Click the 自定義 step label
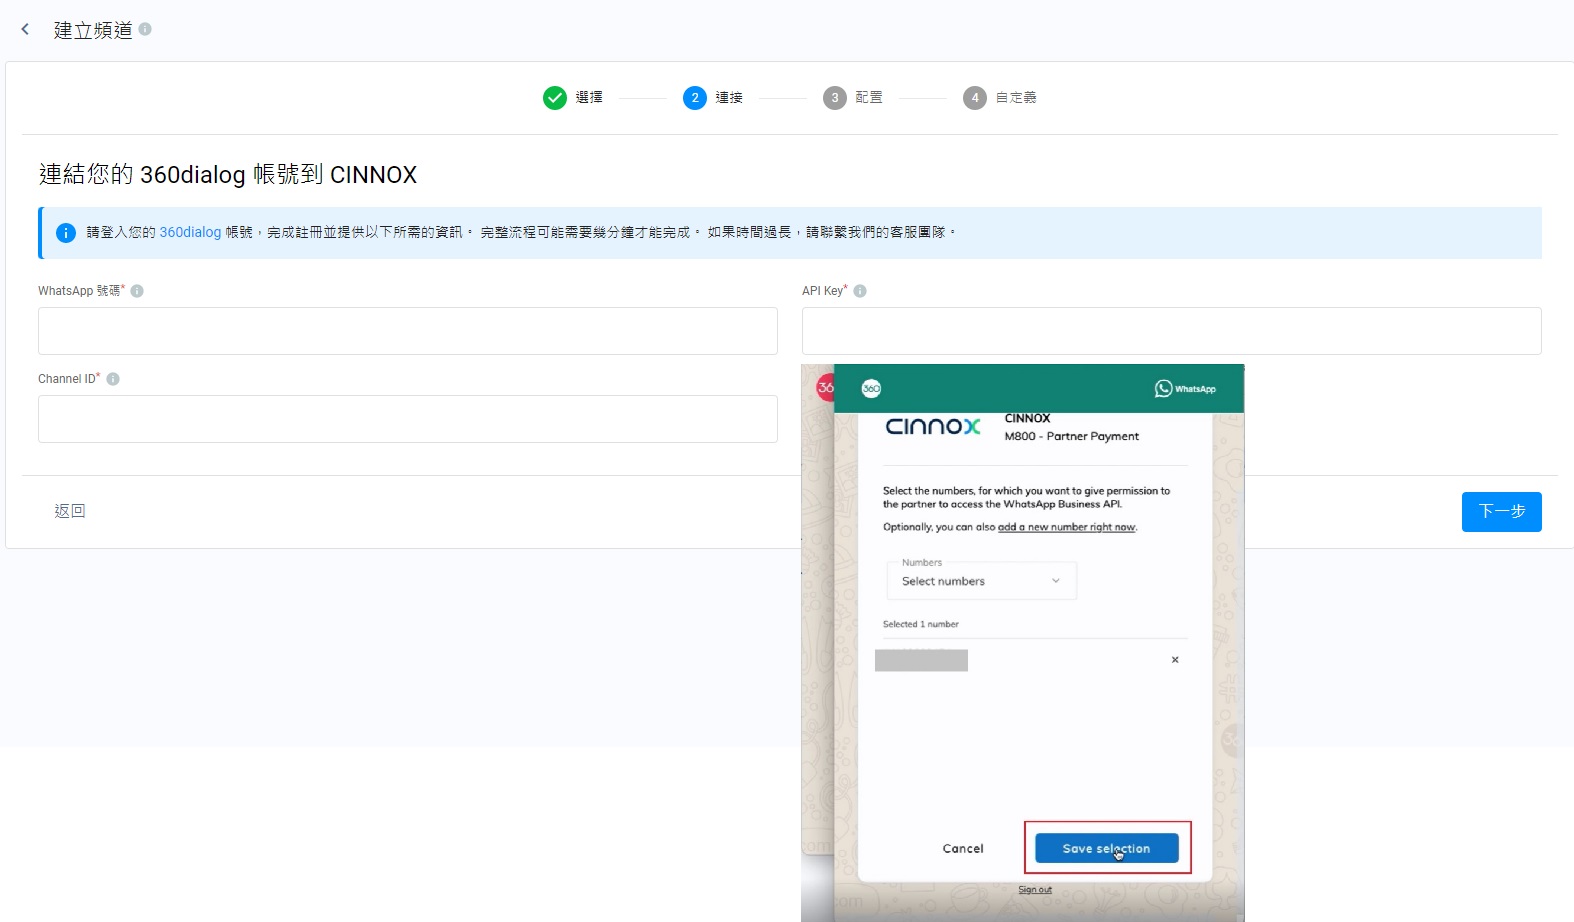The image size is (1574, 922). coord(1016,97)
